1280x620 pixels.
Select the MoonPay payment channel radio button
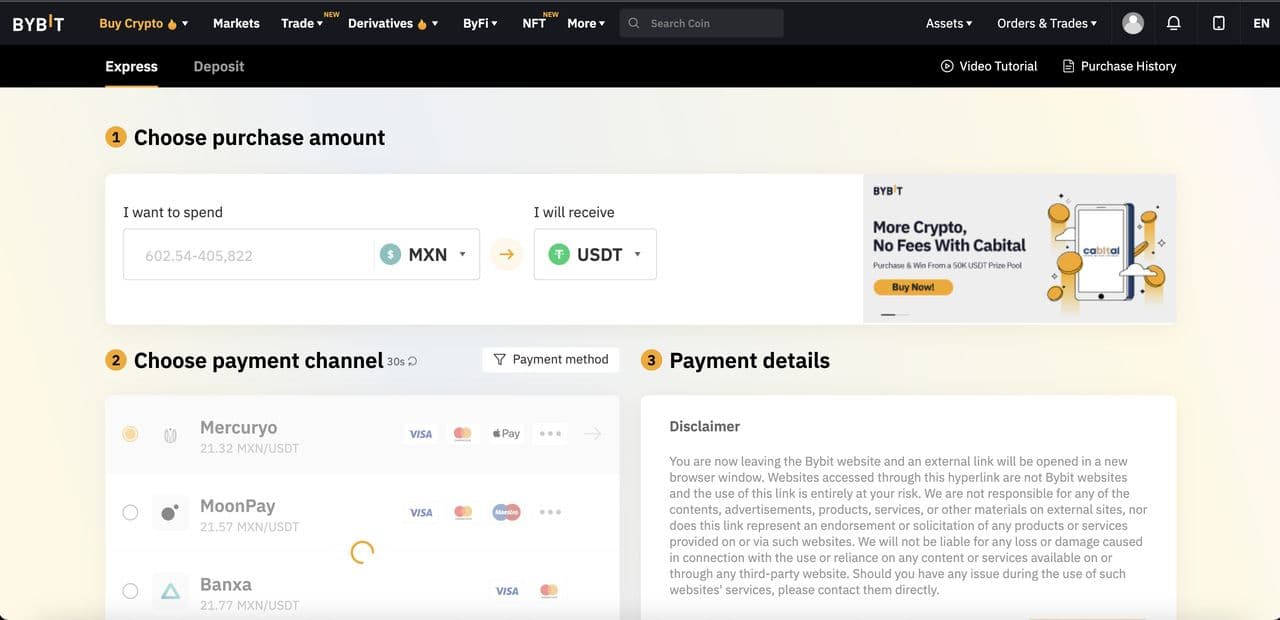[x=130, y=512]
